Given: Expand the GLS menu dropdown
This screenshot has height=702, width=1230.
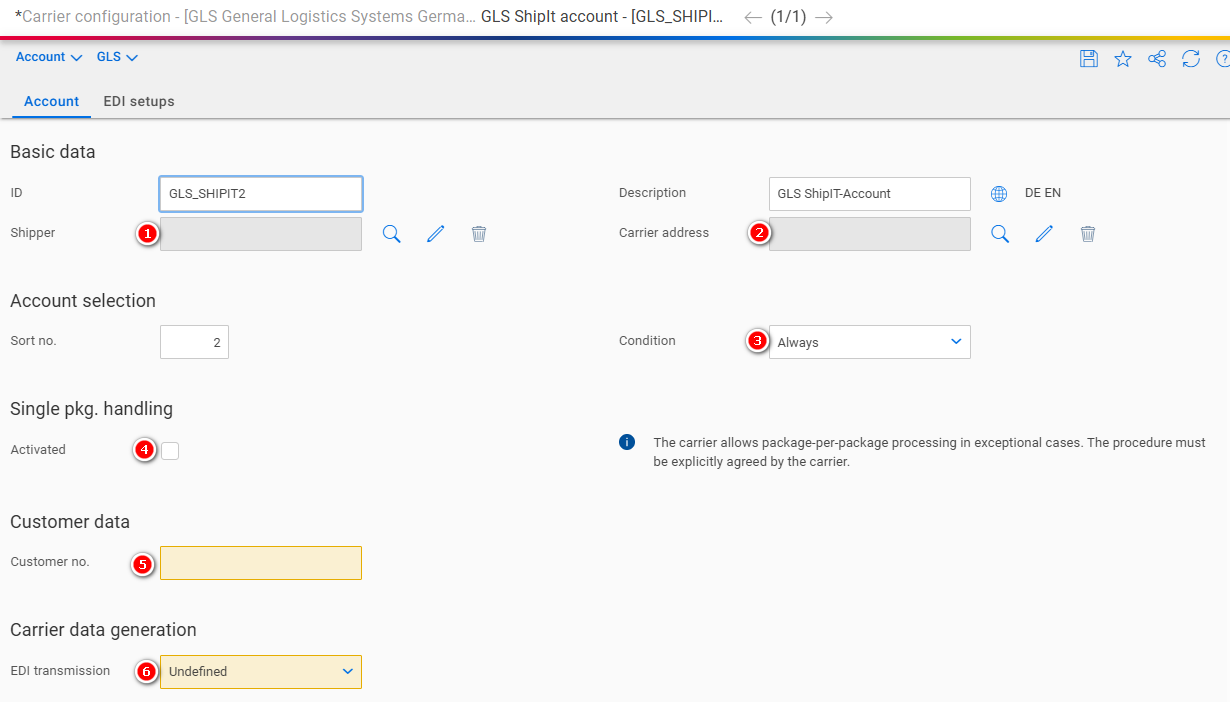Looking at the screenshot, I should tap(117, 57).
